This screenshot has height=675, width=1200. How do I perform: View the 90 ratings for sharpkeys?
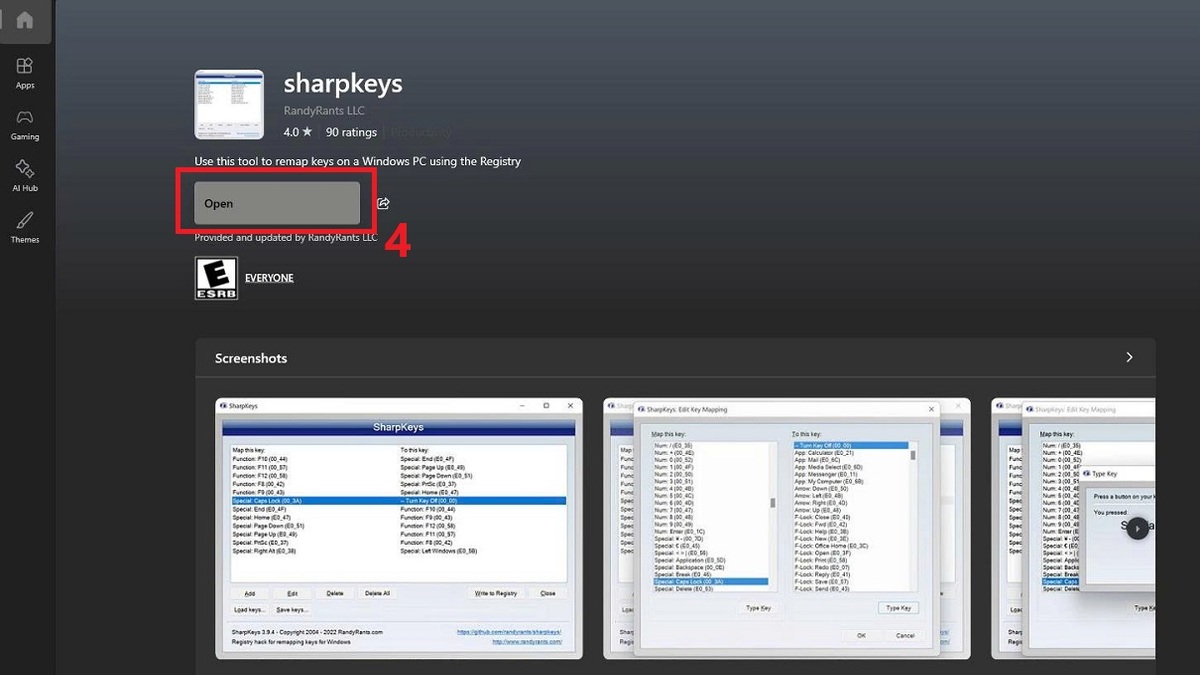tap(351, 132)
